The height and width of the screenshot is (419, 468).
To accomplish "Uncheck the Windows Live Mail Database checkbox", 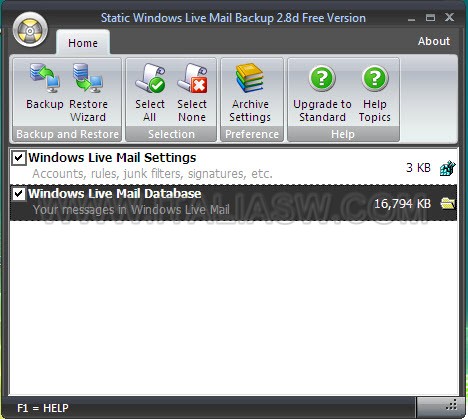I will tap(19, 194).
